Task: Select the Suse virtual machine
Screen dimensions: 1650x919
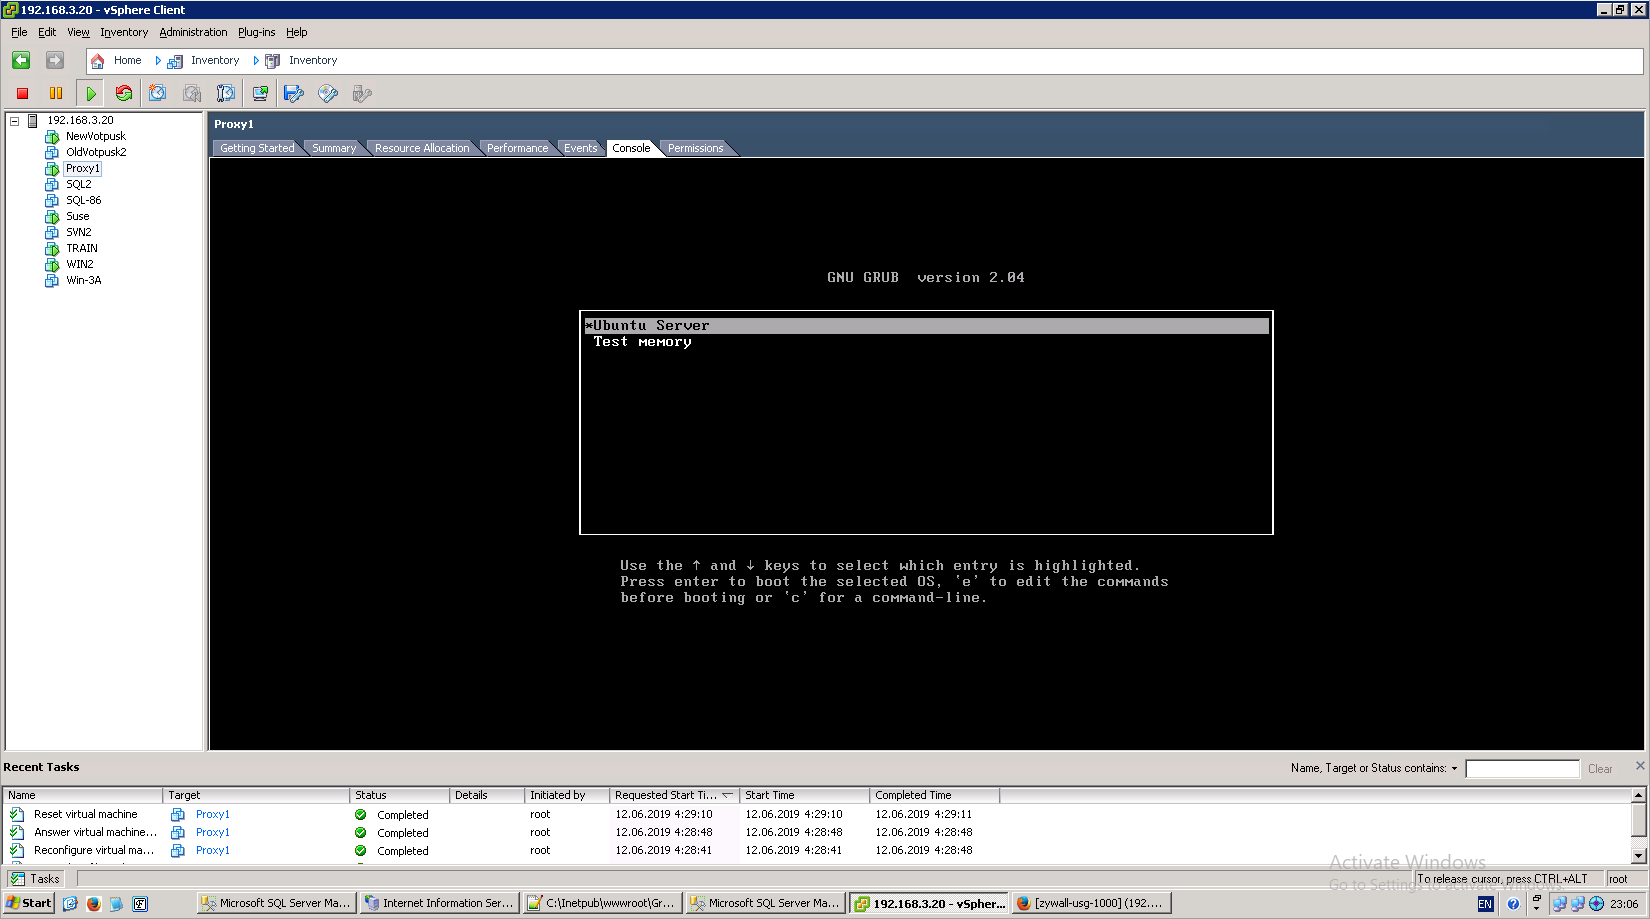Action: [78, 216]
